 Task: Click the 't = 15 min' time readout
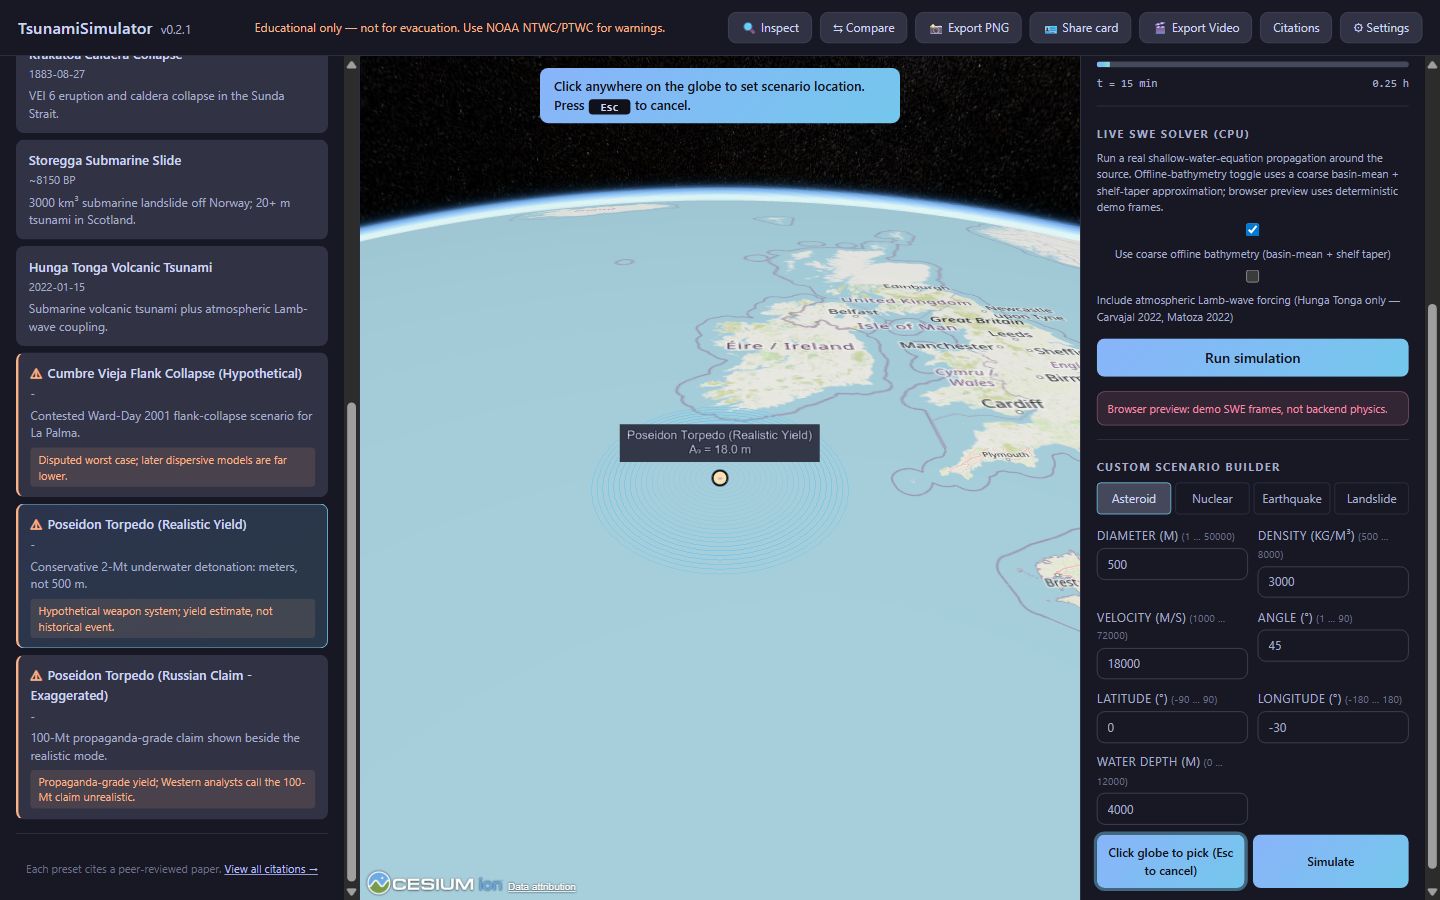(x=1127, y=84)
